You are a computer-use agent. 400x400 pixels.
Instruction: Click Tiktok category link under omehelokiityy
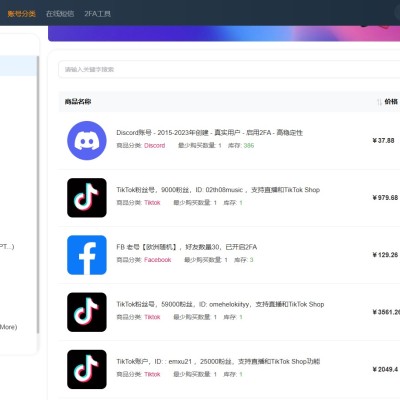152,317
